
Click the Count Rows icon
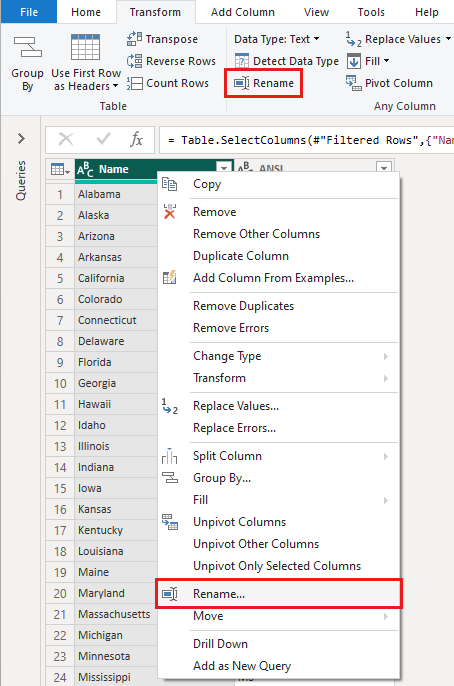pyautogui.click(x=134, y=83)
